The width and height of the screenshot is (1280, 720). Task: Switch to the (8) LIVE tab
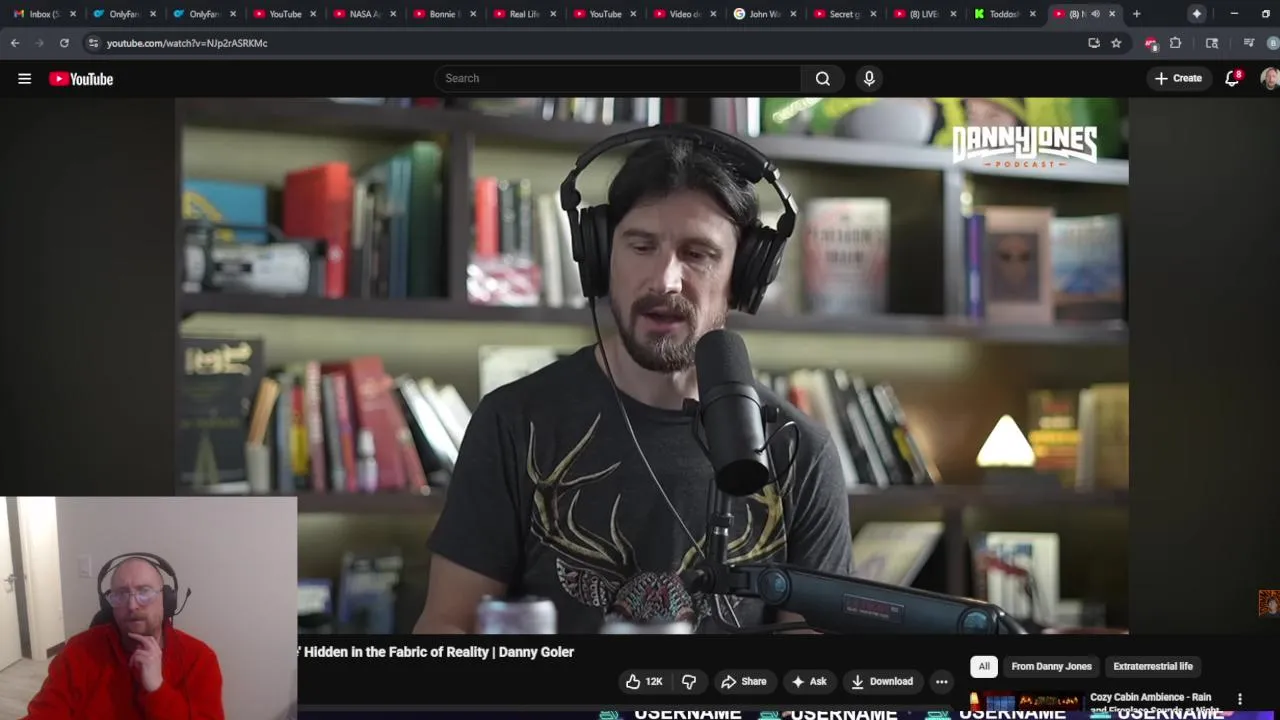click(x=924, y=14)
